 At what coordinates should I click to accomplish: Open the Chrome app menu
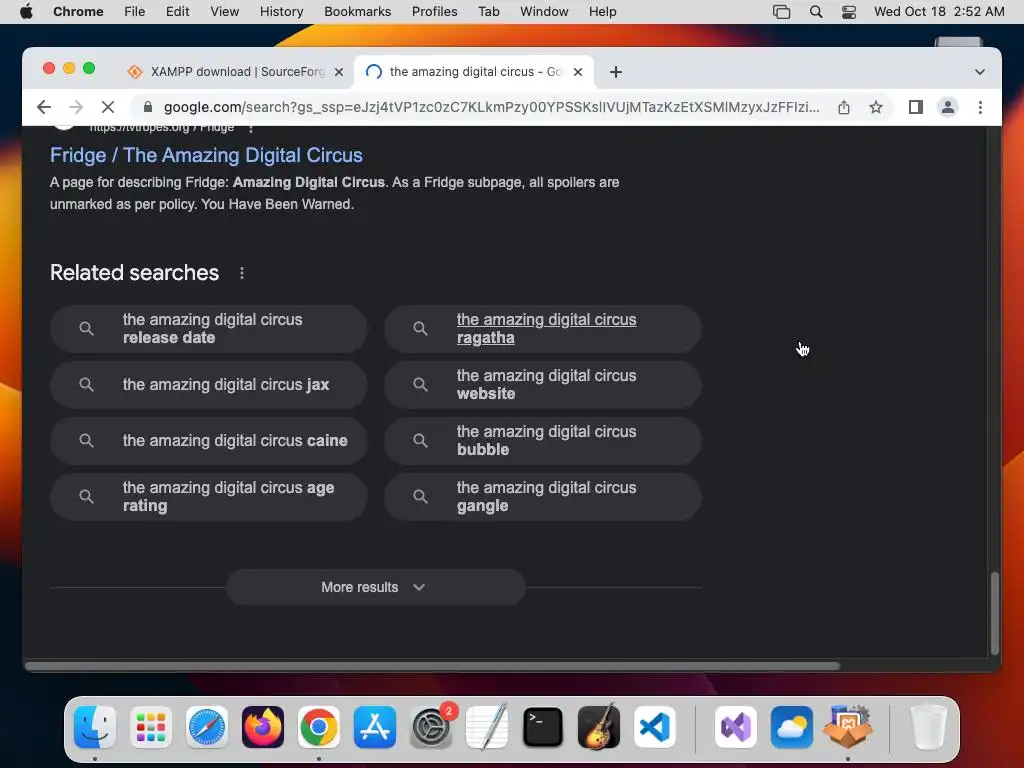pyautogui.click(x=78, y=12)
